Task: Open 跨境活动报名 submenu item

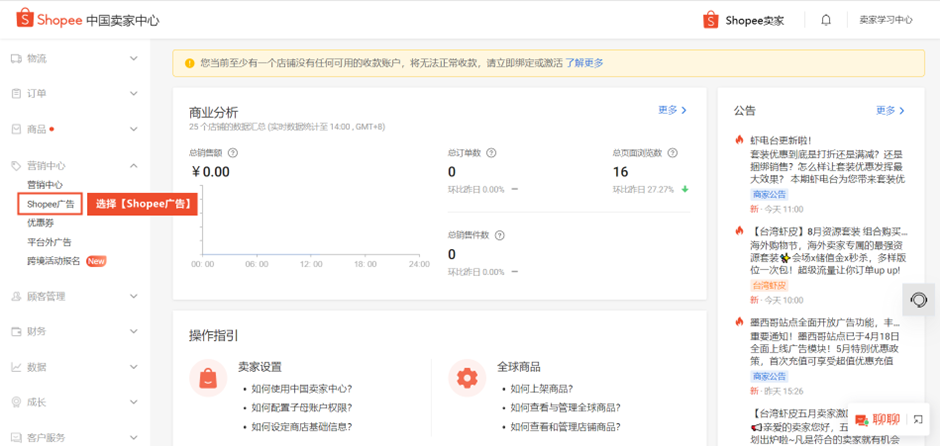Action: 54,261
